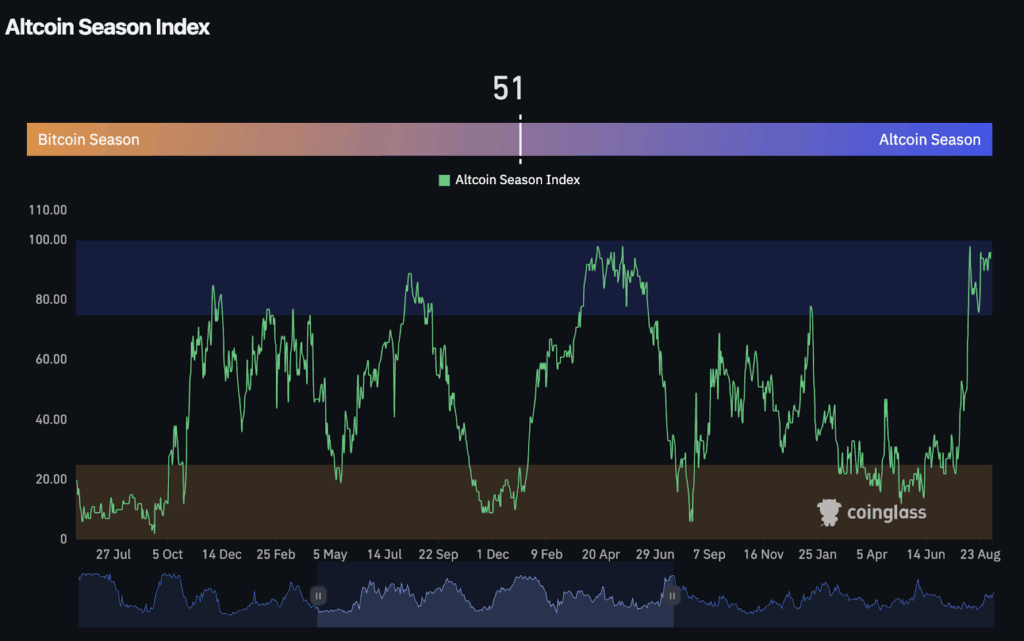
Task: Click the 27 Jul date axis label
Action: (x=114, y=554)
